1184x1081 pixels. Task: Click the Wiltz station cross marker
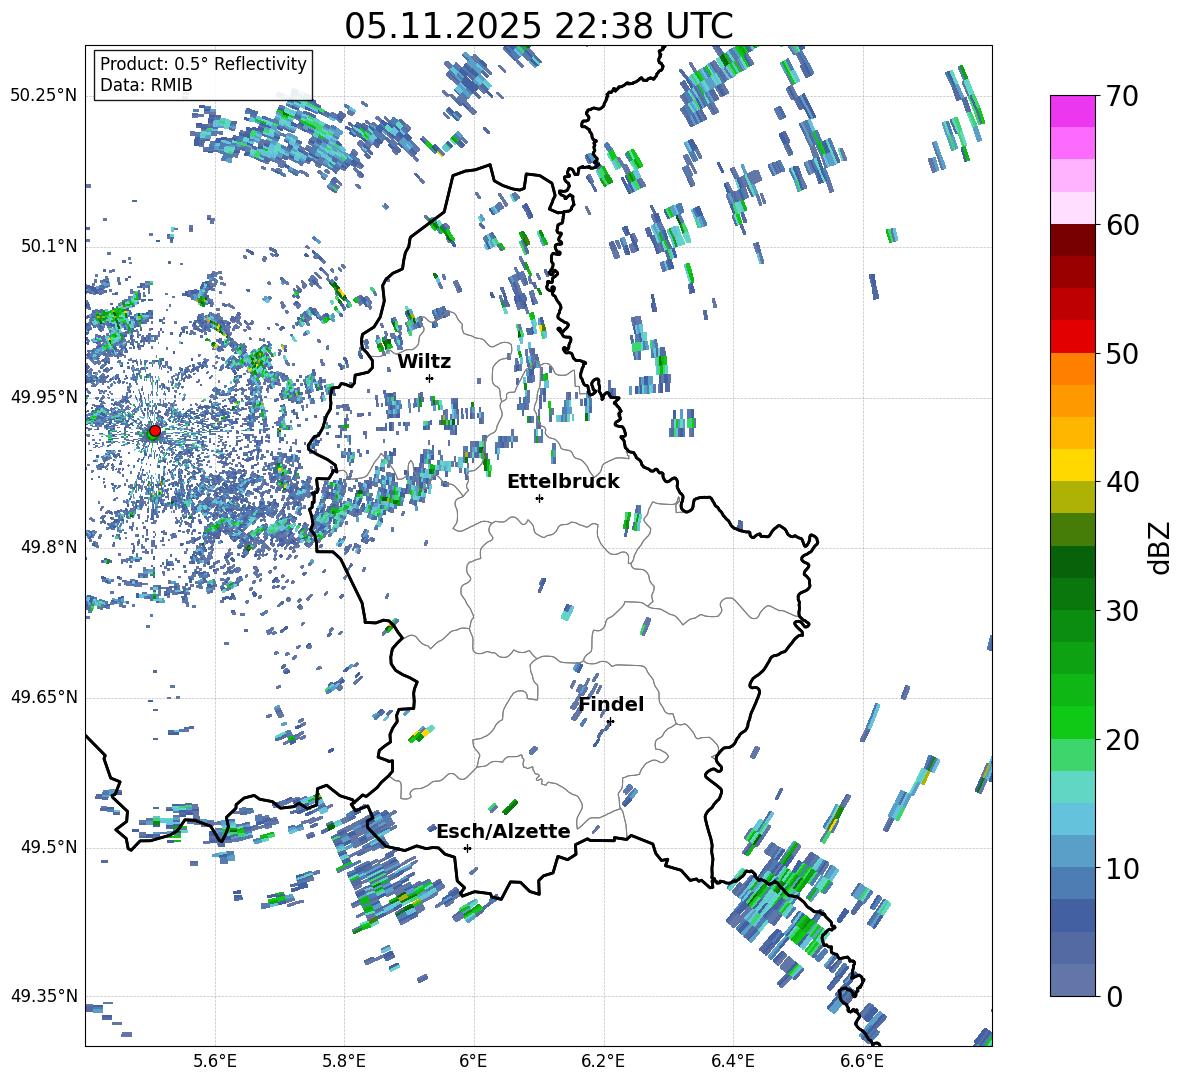click(430, 378)
